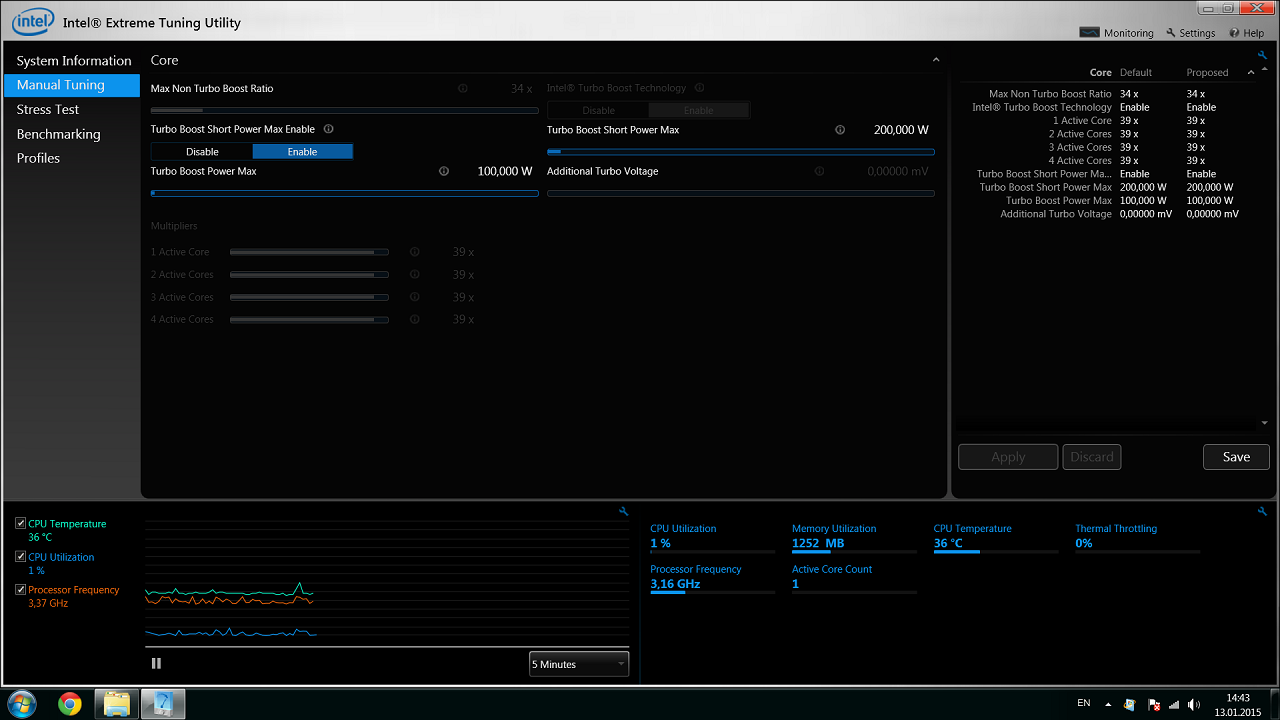Uncheck the Processor Frequency graph checkbox
The width and height of the screenshot is (1280, 720).
click(x=21, y=590)
